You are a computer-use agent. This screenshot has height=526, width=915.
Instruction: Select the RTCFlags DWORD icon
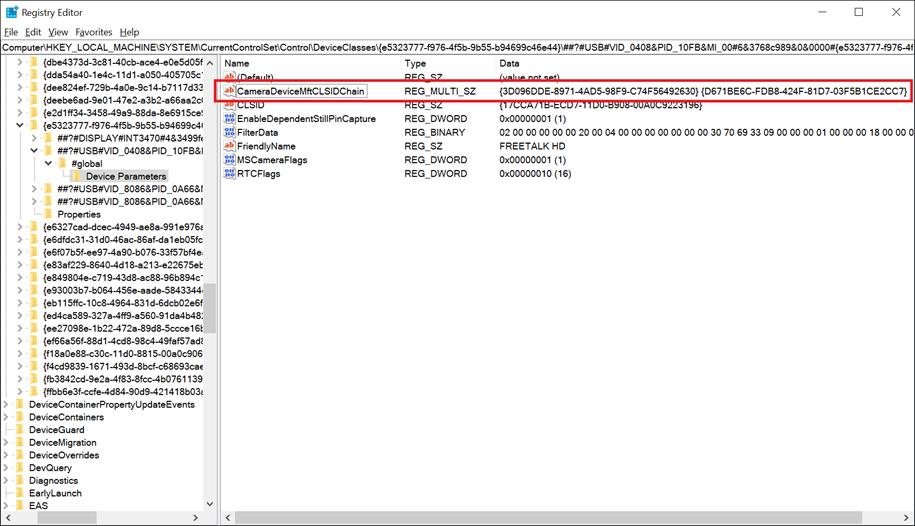point(229,173)
